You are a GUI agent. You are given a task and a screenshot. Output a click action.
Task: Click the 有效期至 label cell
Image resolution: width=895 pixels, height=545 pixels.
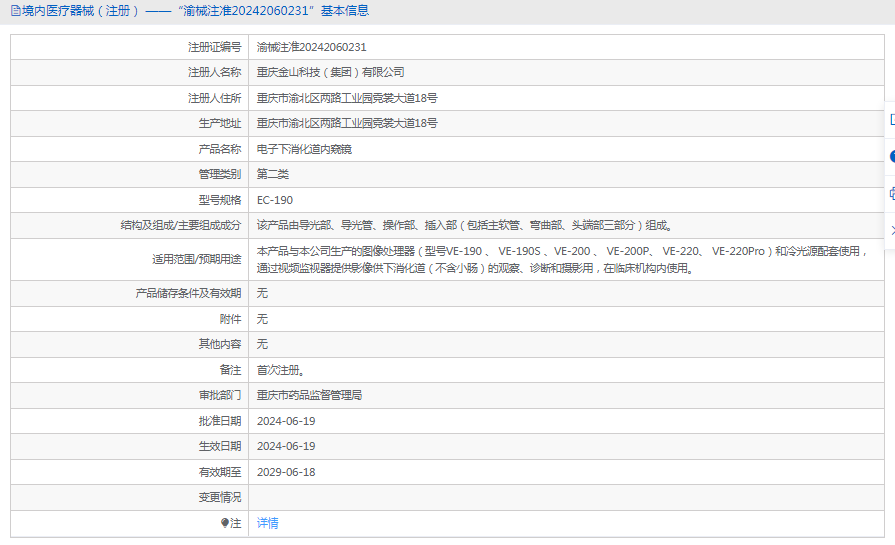coord(130,472)
